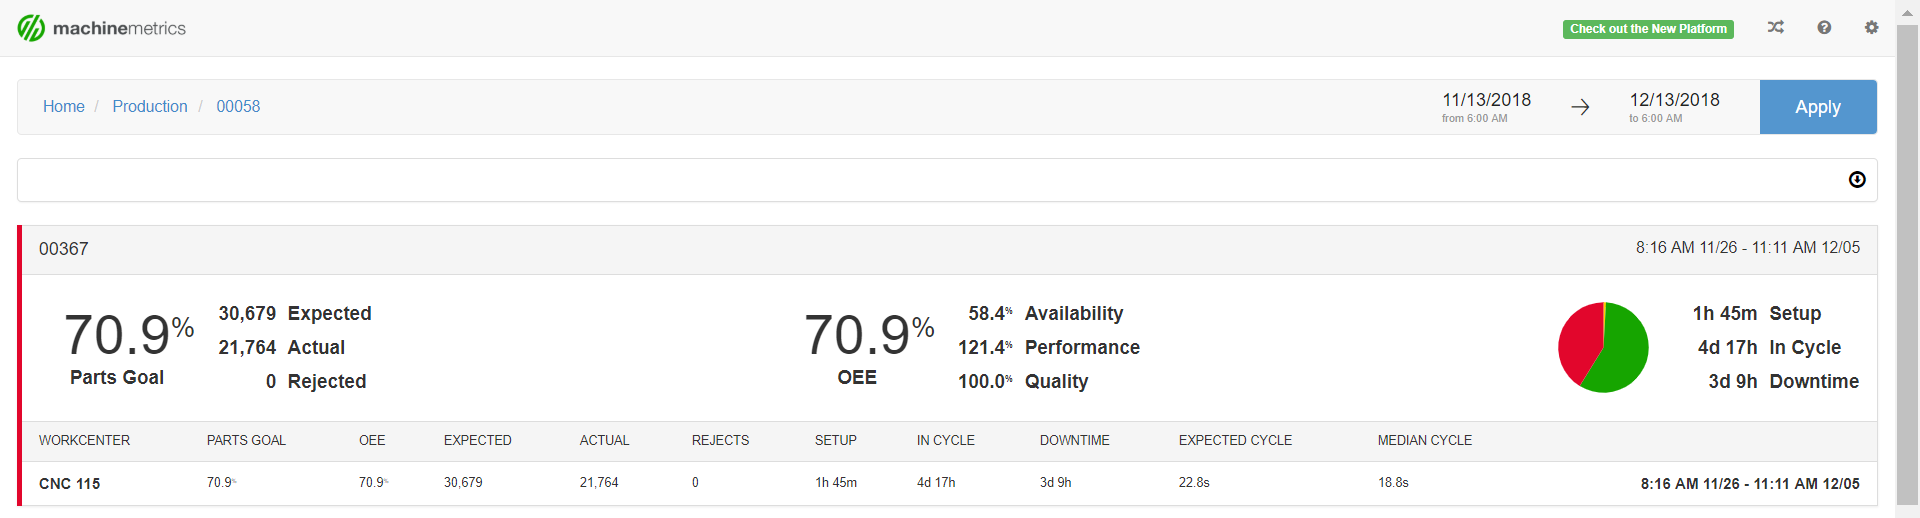Click the red Downtime pie slice
The height and width of the screenshot is (518, 1920).
[x=1579, y=340]
